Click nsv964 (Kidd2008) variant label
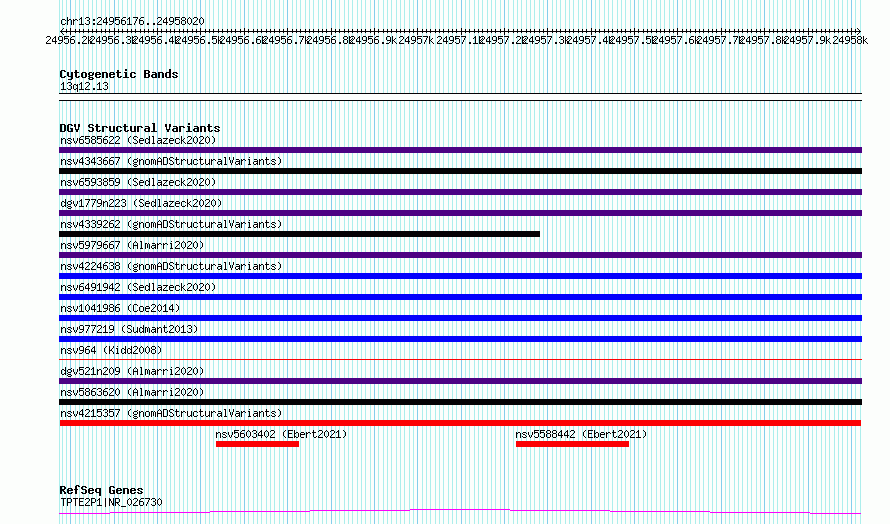890x524 pixels. [111, 350]
